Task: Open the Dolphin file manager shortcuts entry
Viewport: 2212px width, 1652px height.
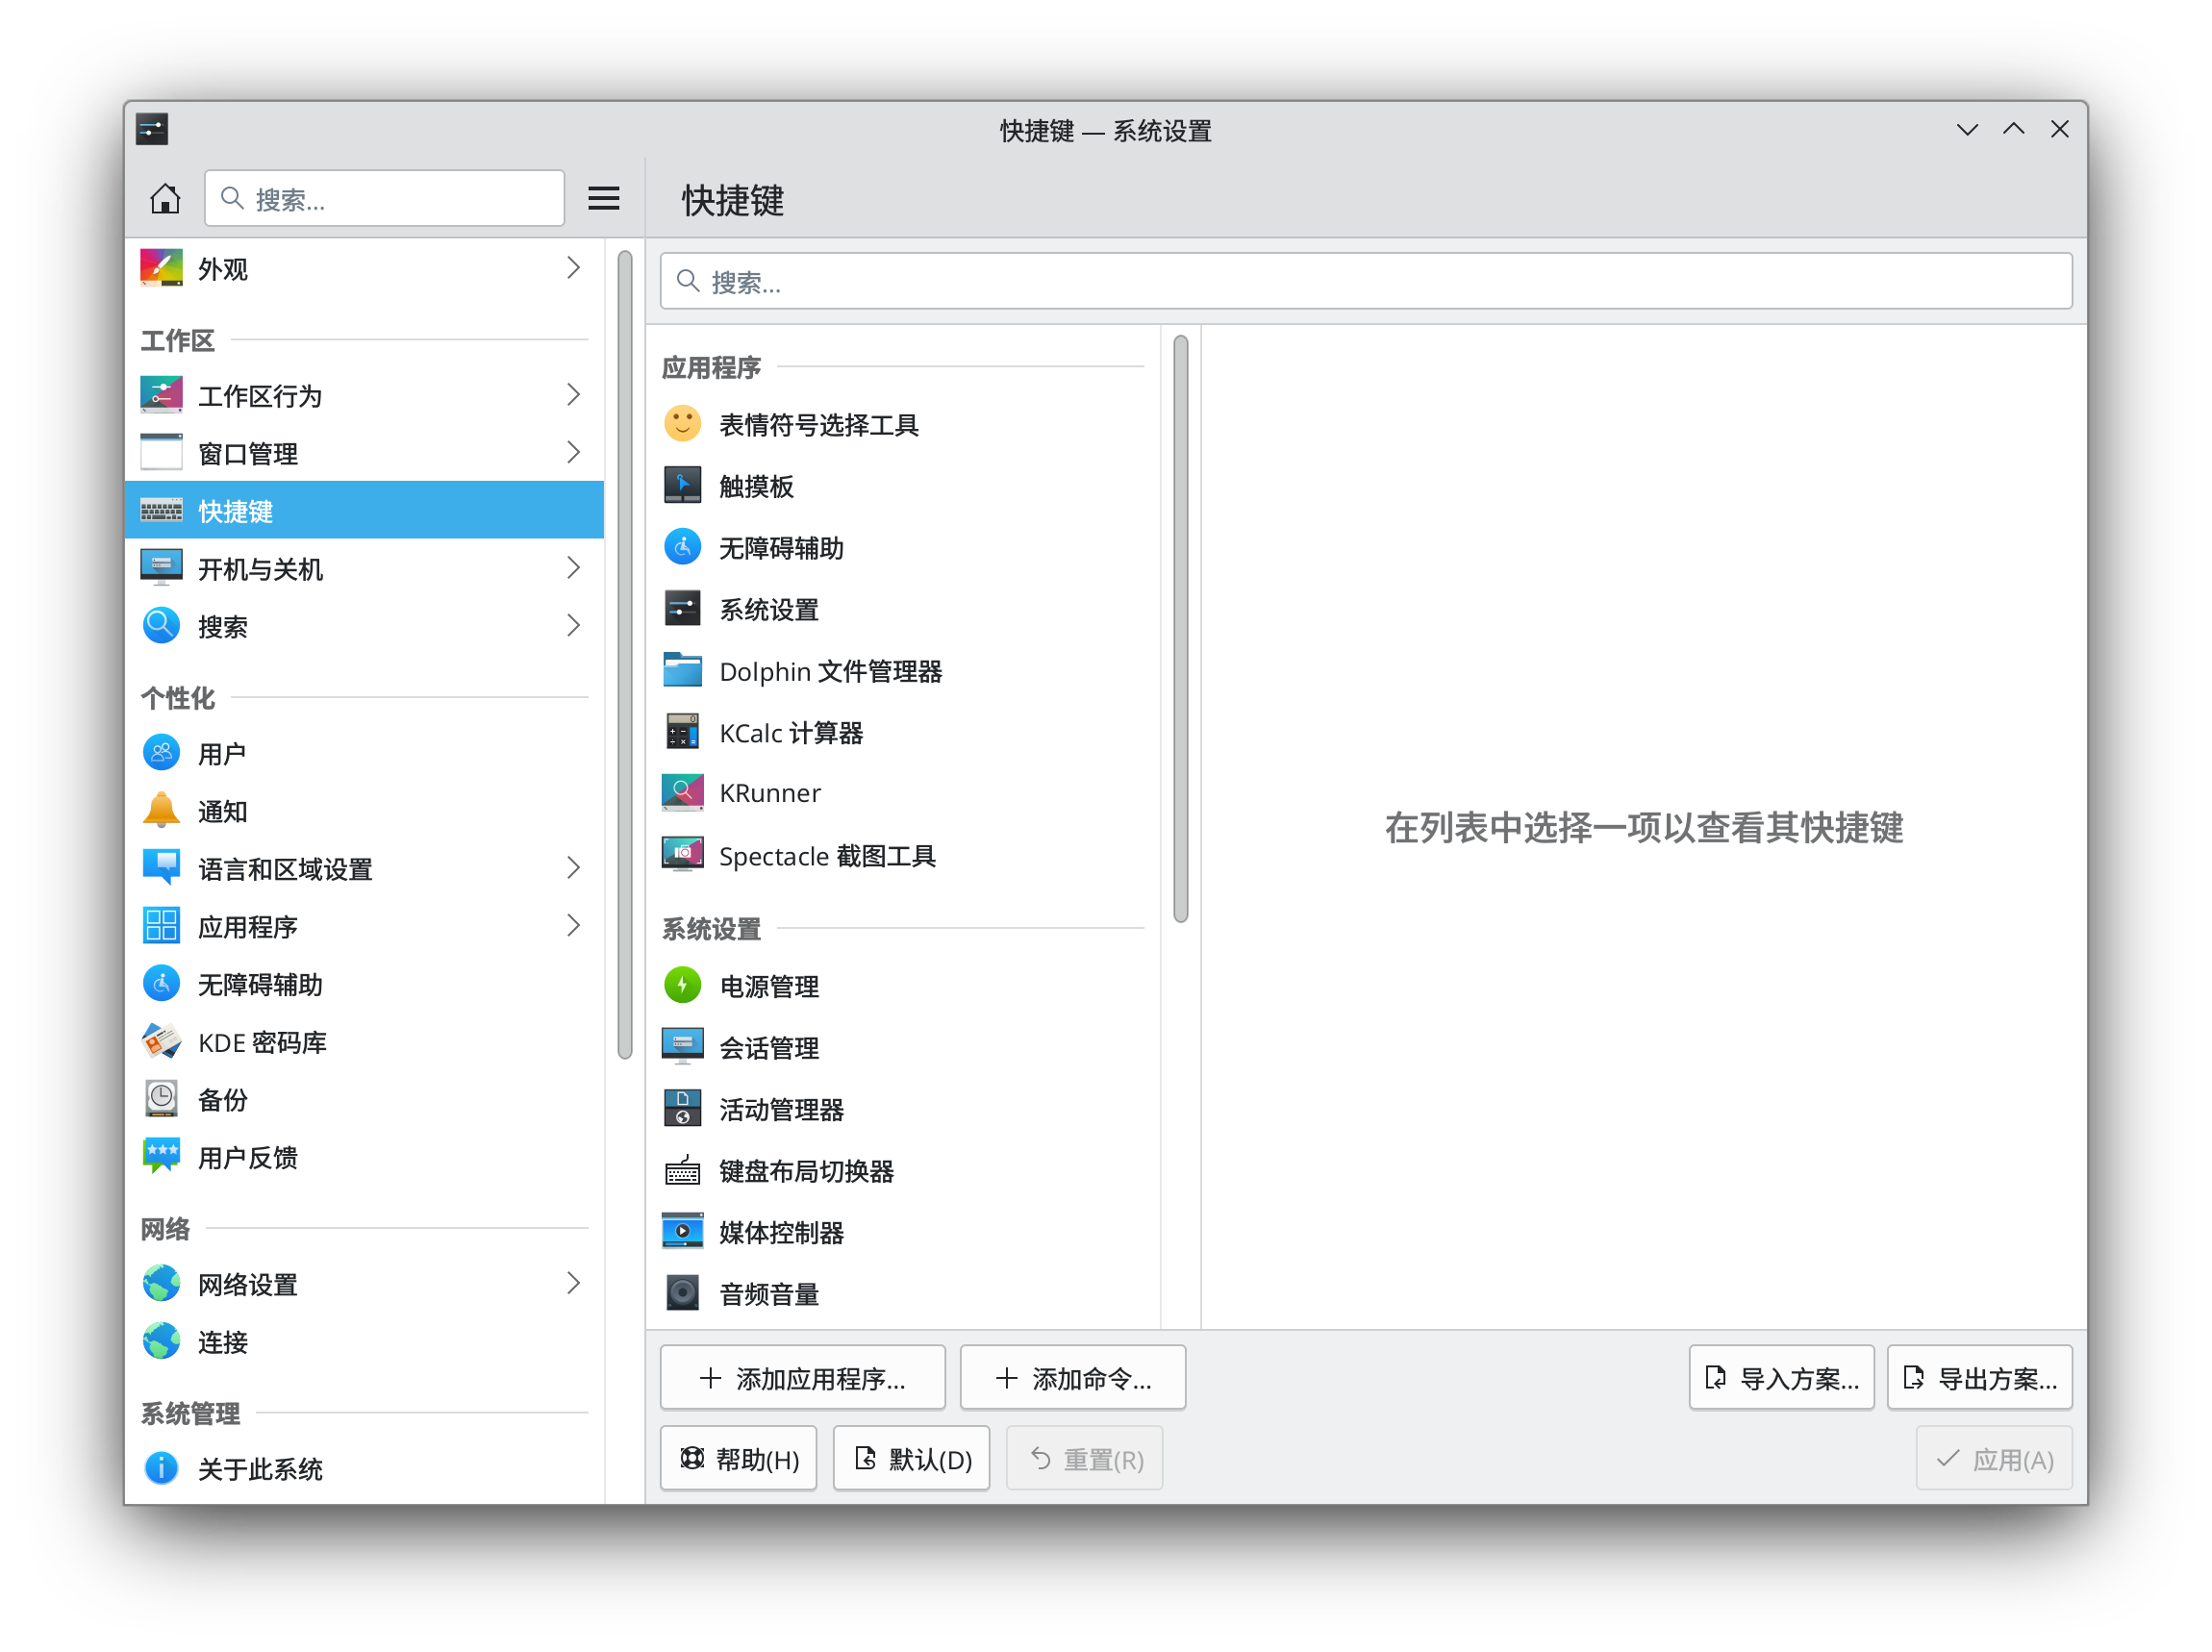Action: click(x=830, y=672)
